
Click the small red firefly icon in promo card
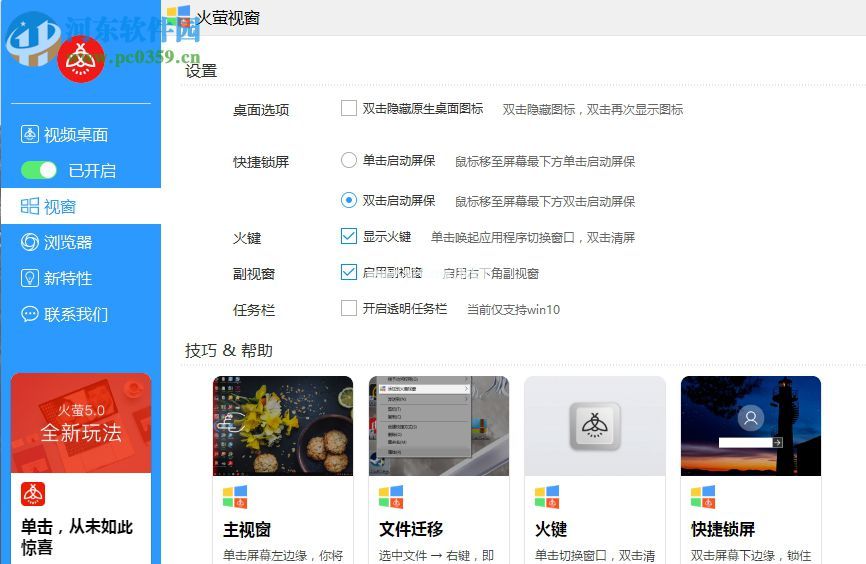click(33, 494)
